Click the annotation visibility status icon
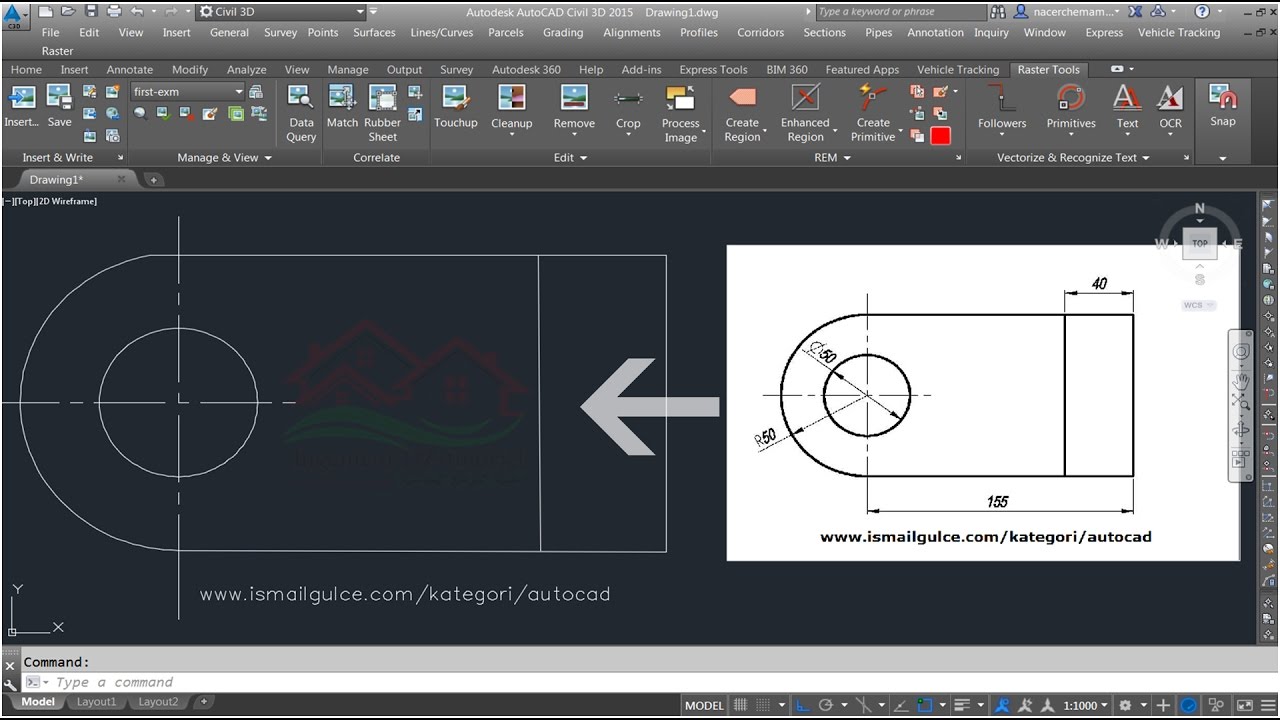The height and width of the screenshot is (720, 1280). pos(1002,705)
